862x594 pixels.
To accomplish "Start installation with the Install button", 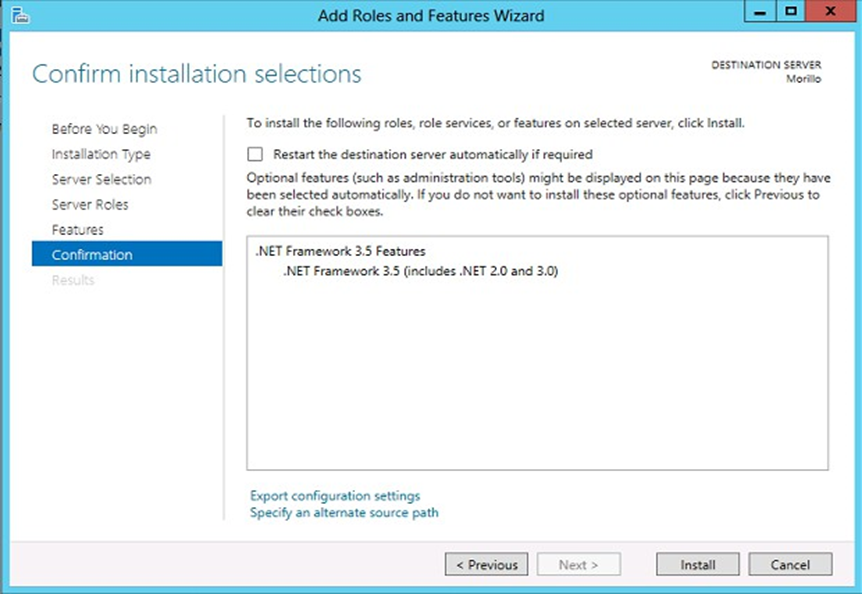I will click(697, 564).
